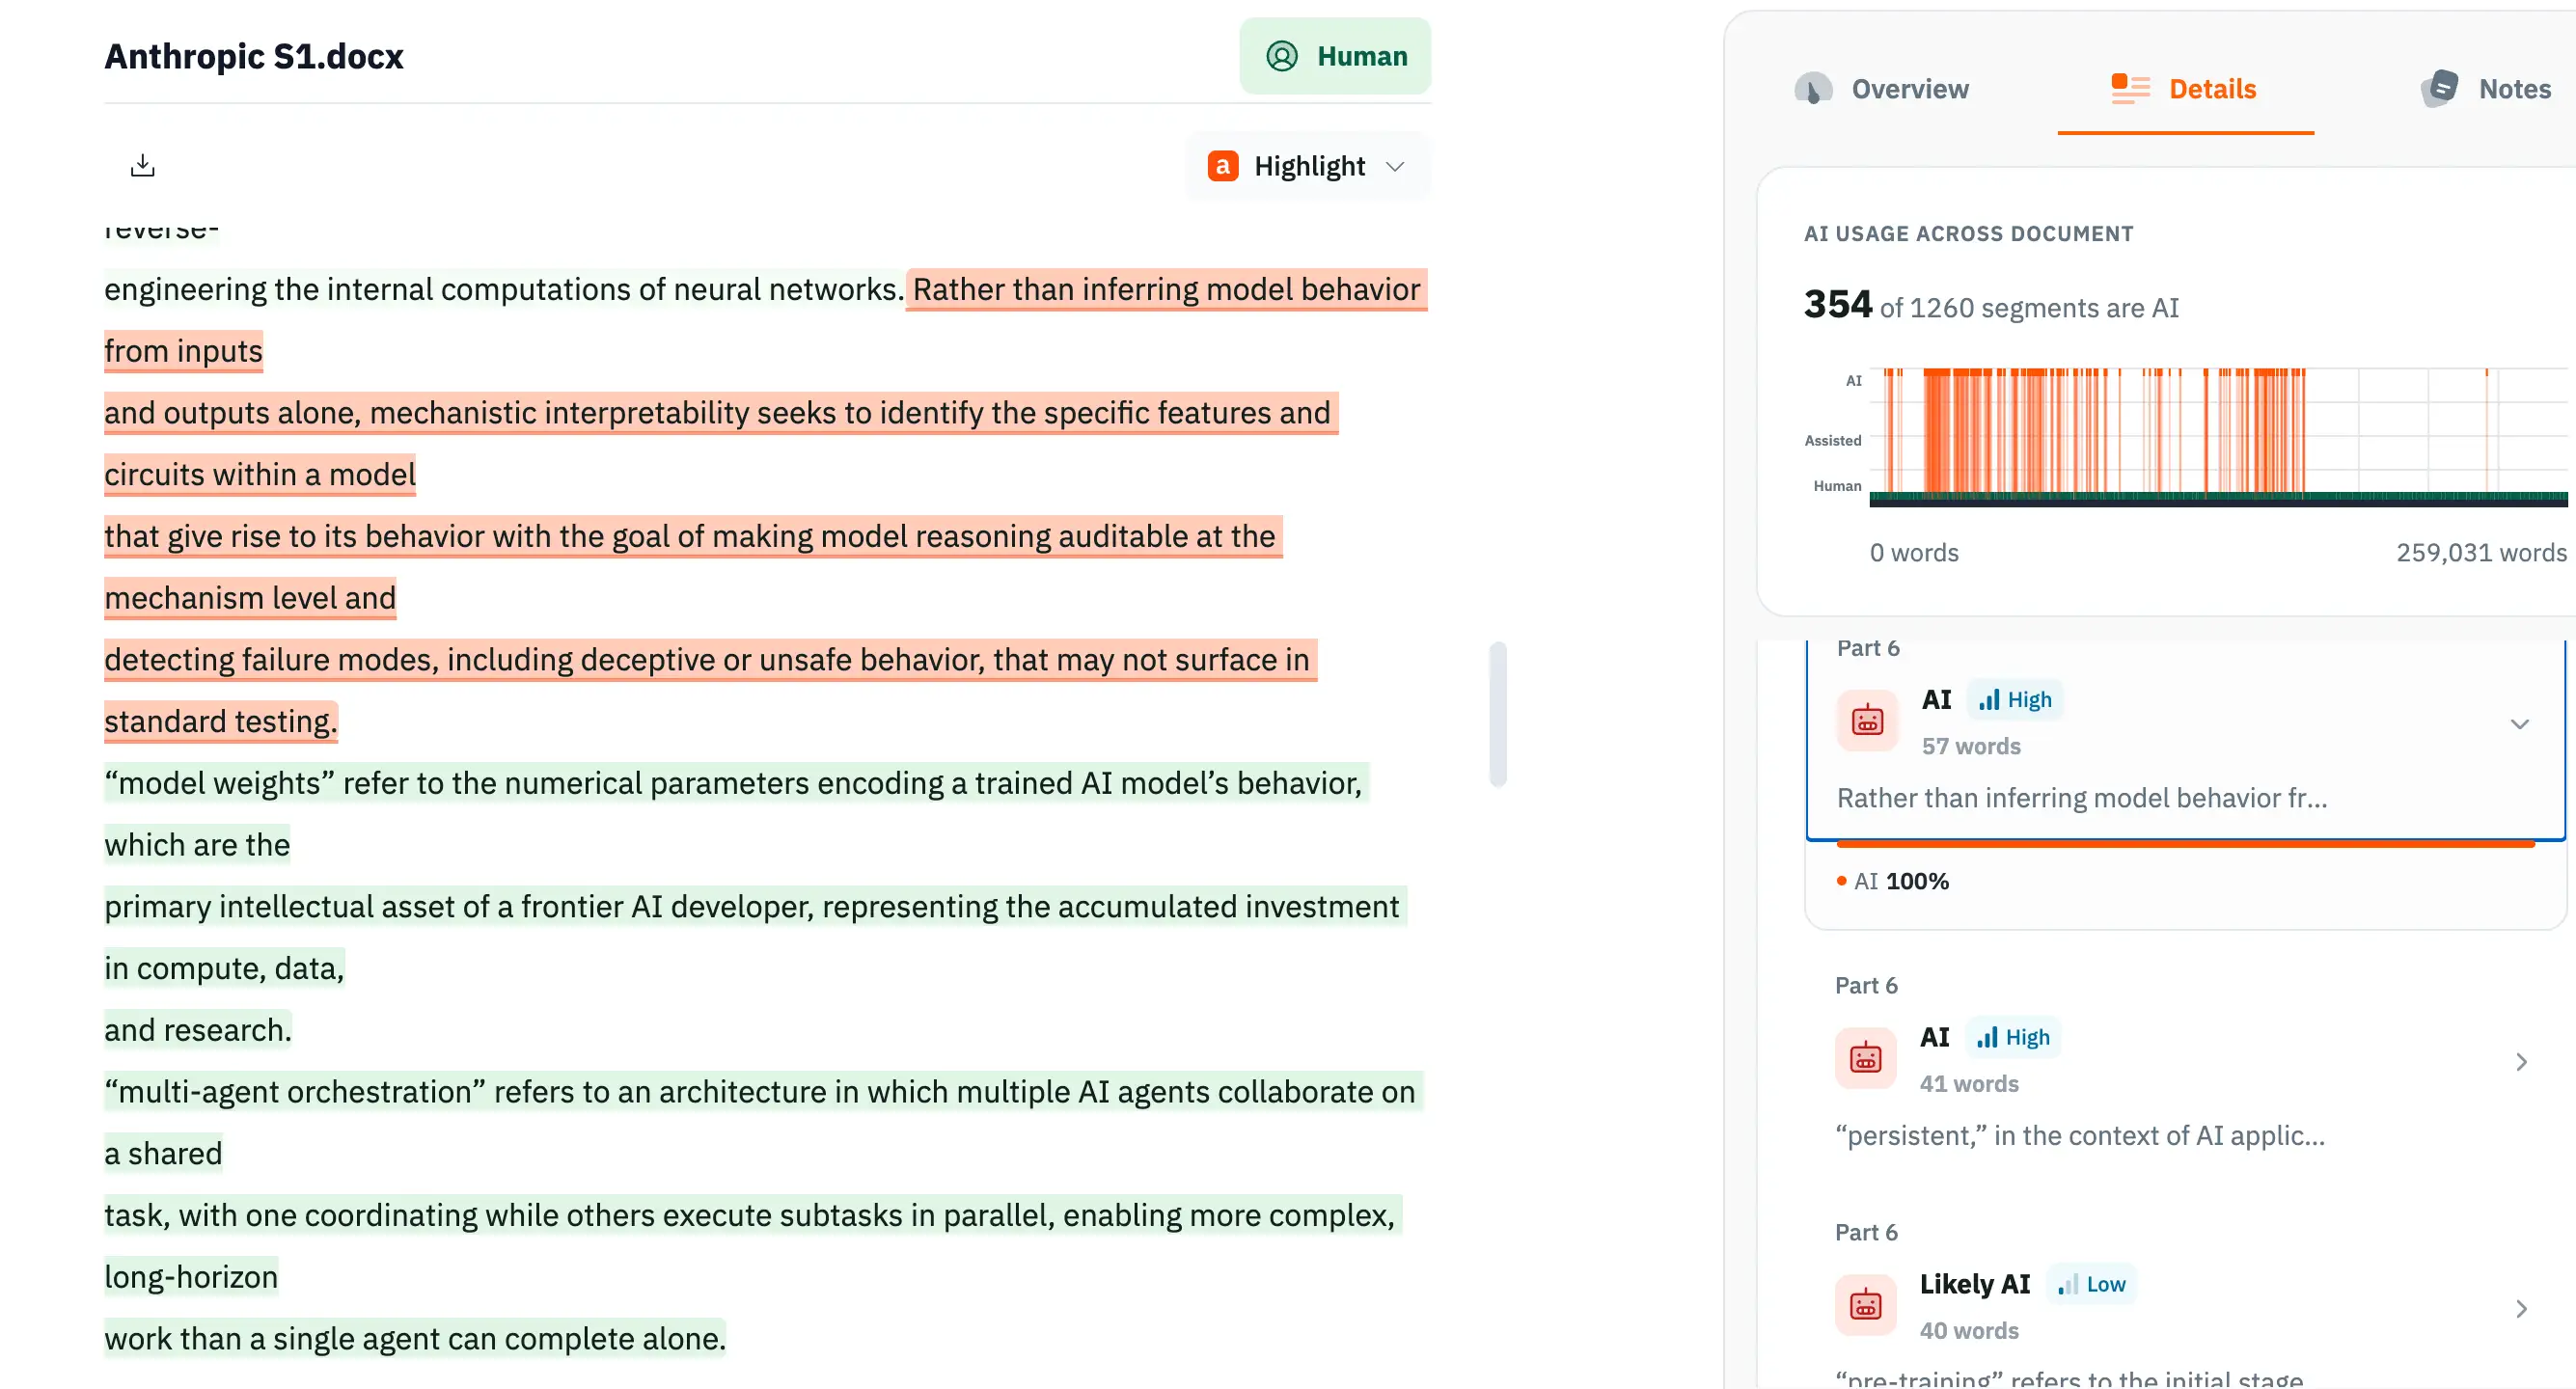Image resolution: width=2576 pixels, height=1389 pixels.
Task: Select the Details tab
Action: click(2184, 89)
